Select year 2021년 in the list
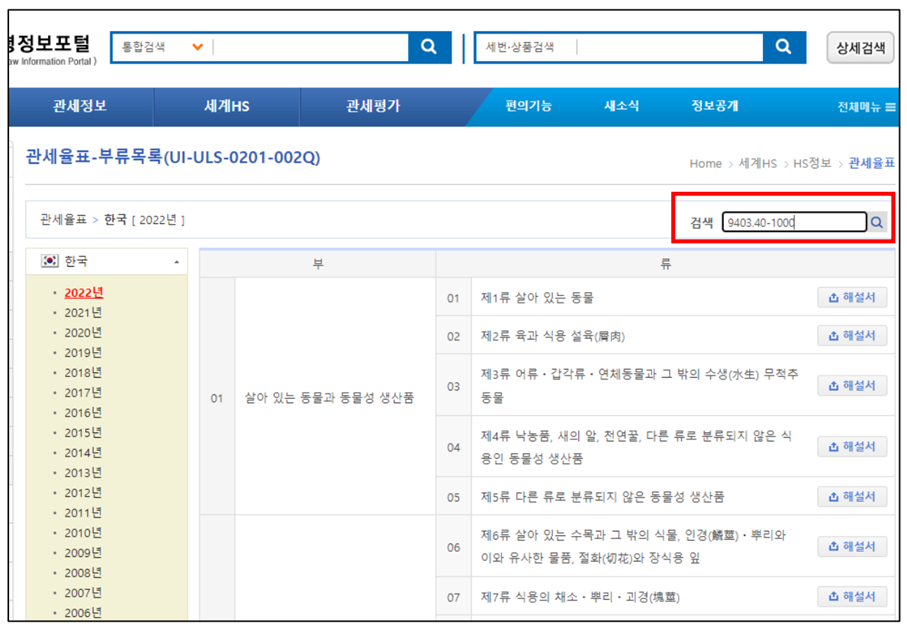This screenshot has height=627, width=907. click(83, 313)
